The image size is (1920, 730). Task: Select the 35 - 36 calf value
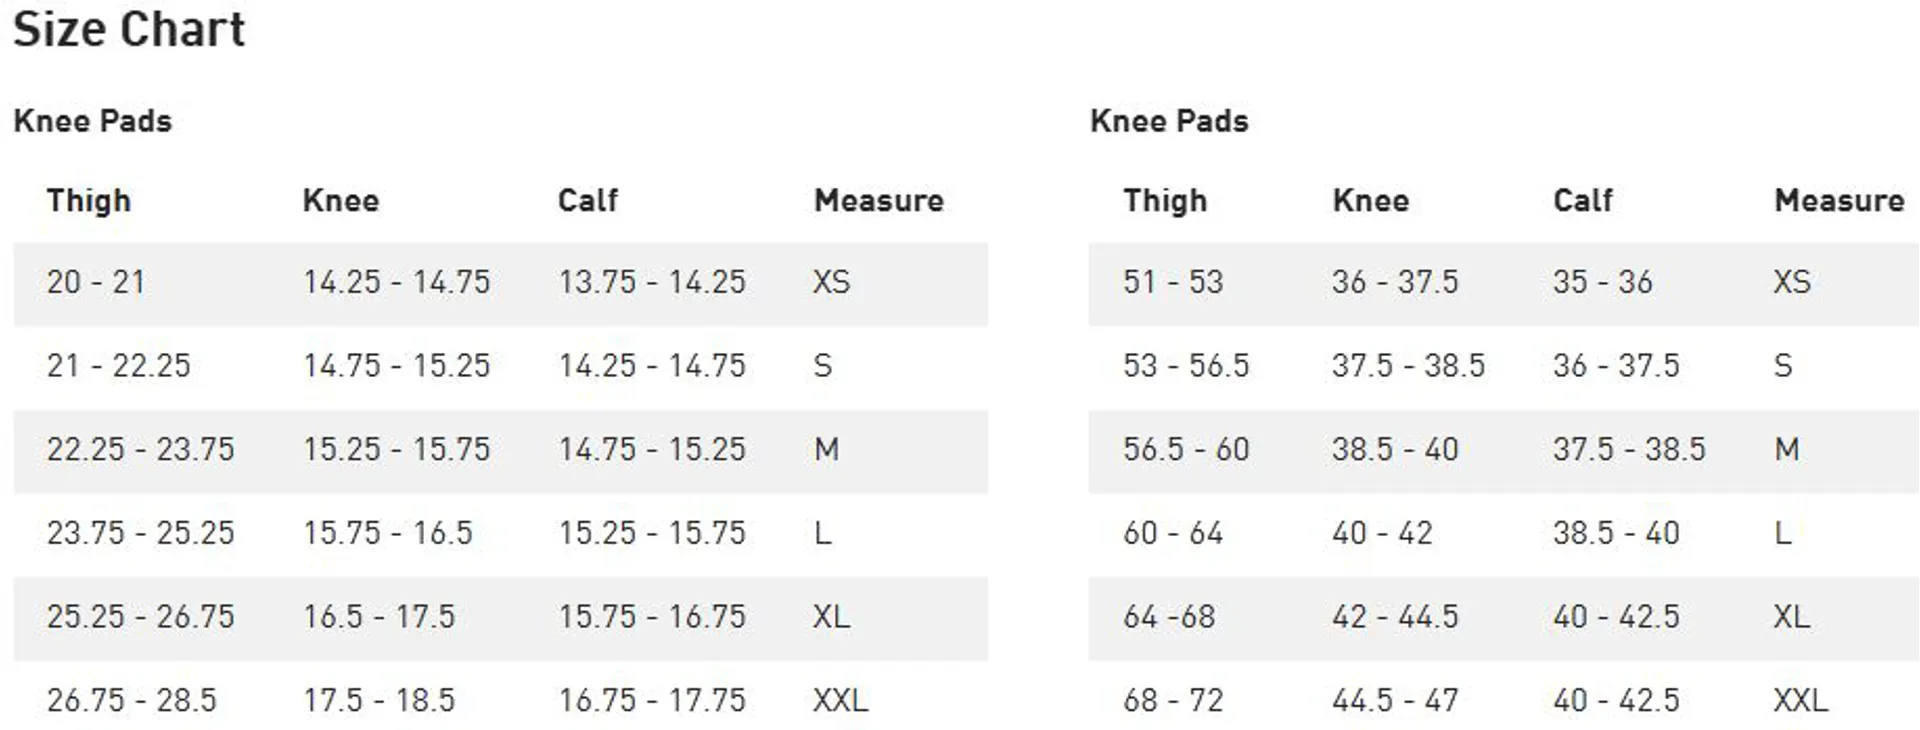click(1602, 282)
